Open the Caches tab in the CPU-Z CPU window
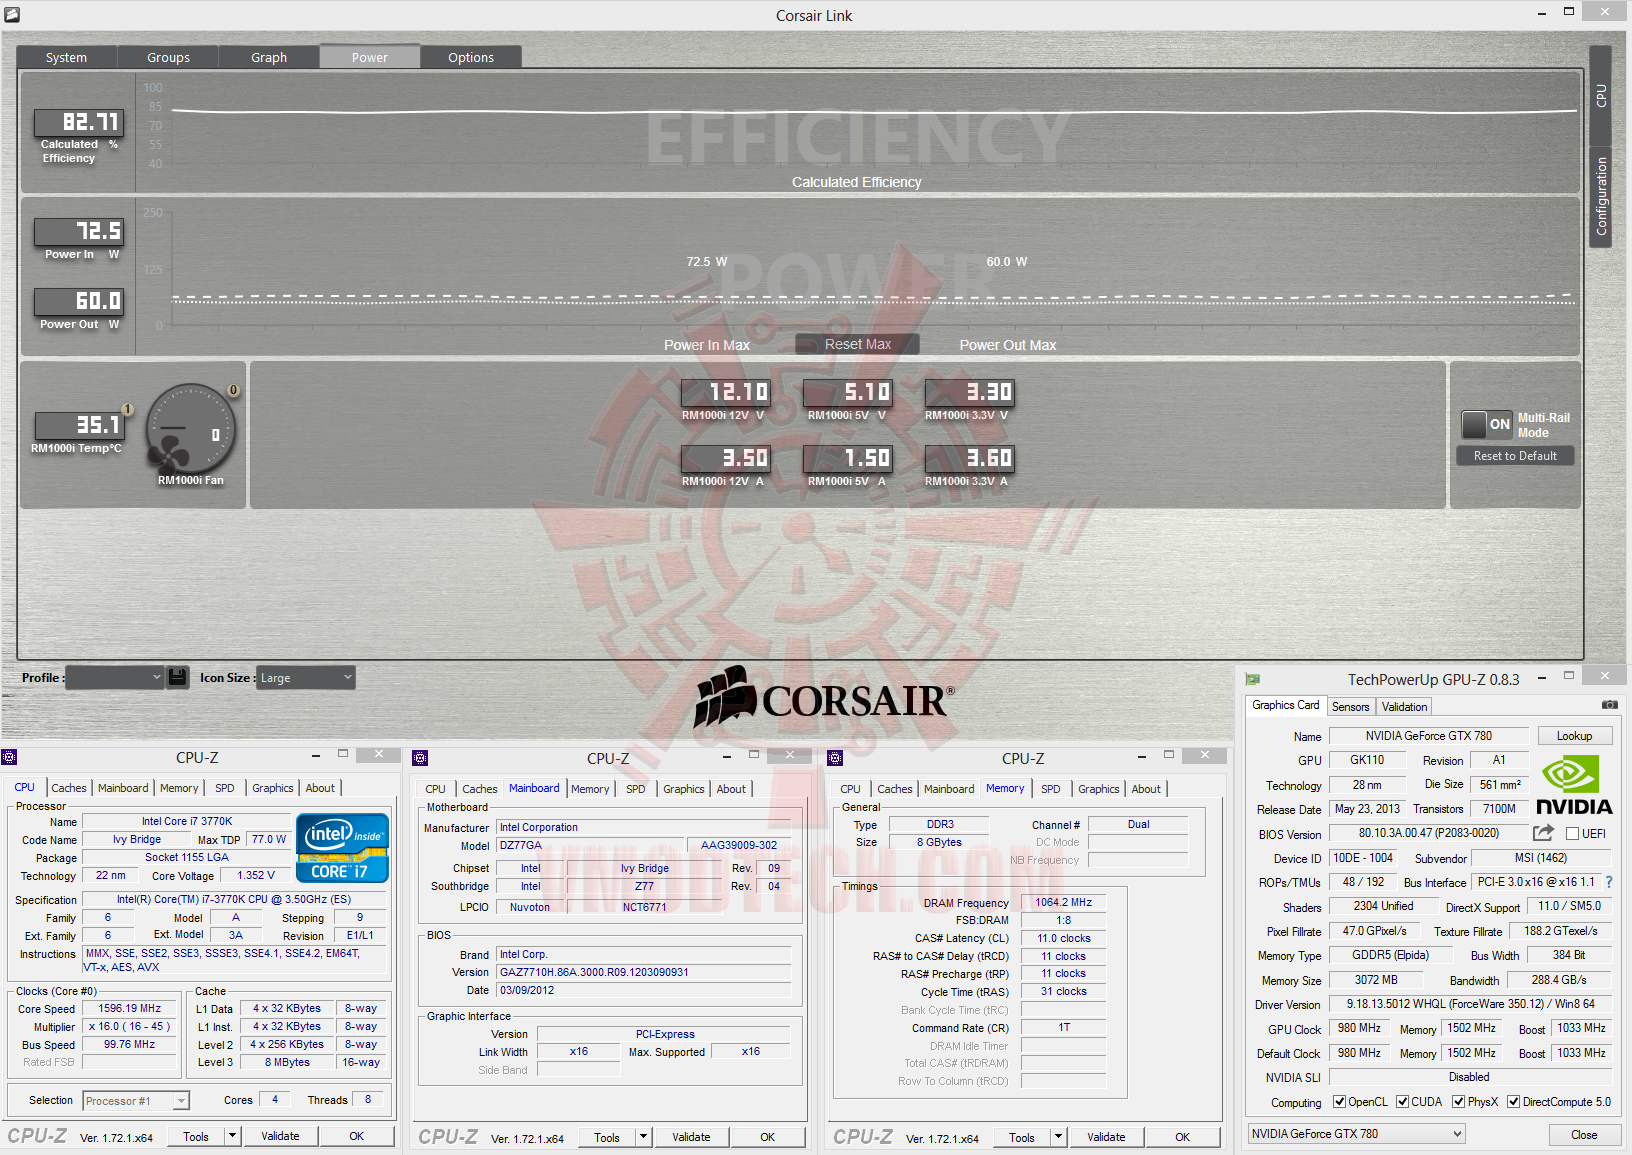The height and width of the screenshot is (1155, 1632). [x=69, y=788]
